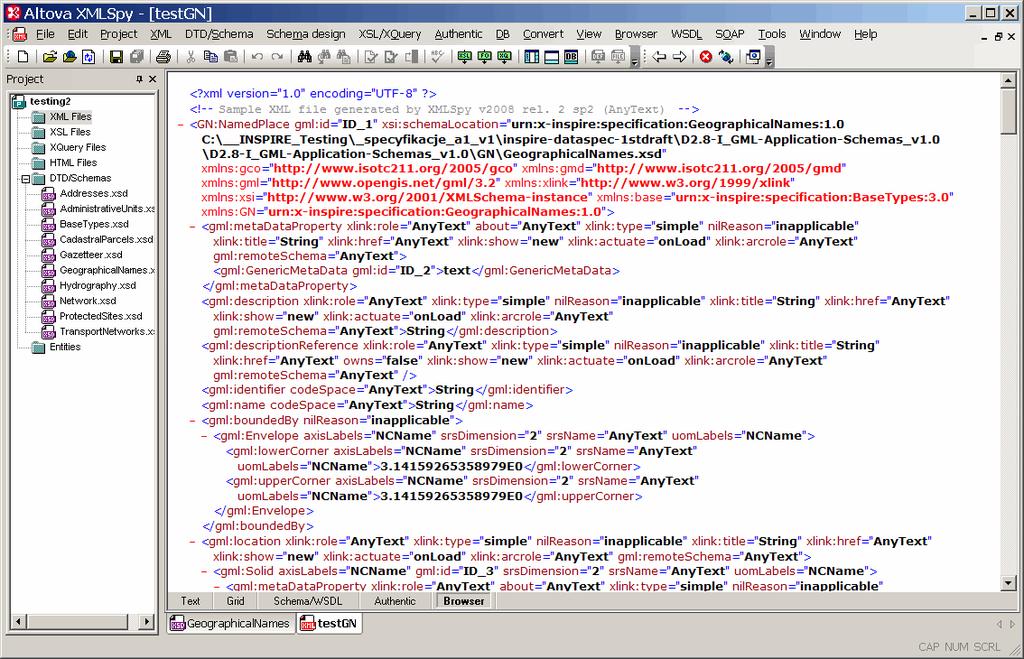Click the Open file folder icon
Viewport: 1024px width, 659px height.
(x=50, y=57)
